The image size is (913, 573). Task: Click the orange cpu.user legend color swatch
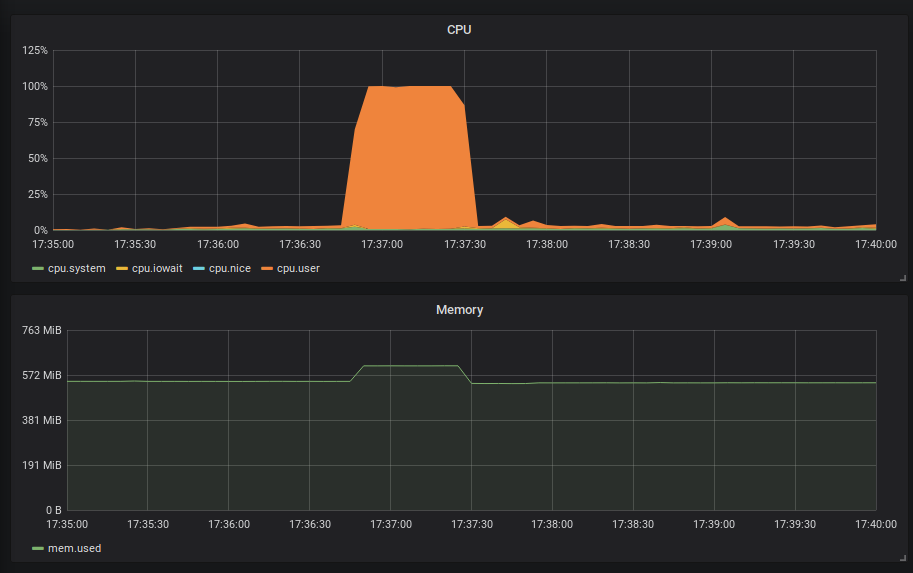pyautogui.click(x=267, y=268)
